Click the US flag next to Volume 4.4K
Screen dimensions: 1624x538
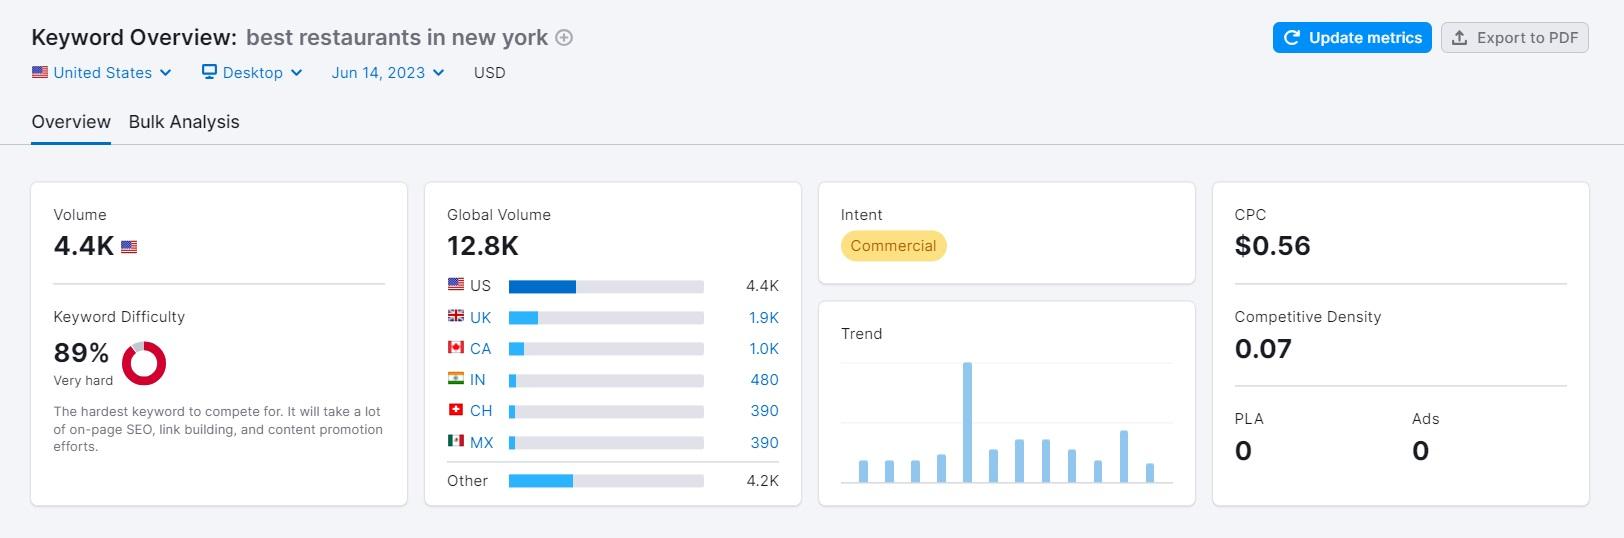pyautogui.click(x=129, y=247)
